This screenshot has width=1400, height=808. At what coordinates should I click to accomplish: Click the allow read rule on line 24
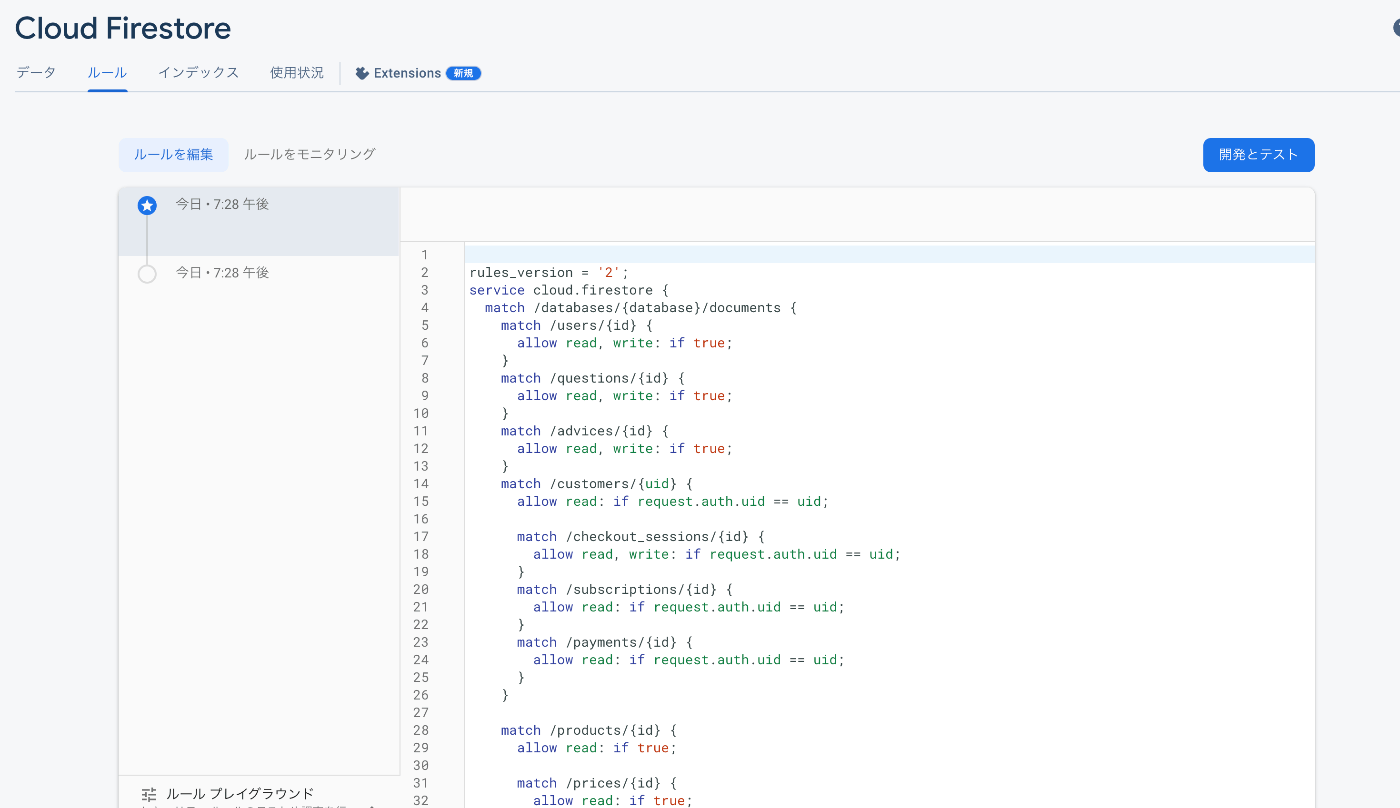point(689,660)
